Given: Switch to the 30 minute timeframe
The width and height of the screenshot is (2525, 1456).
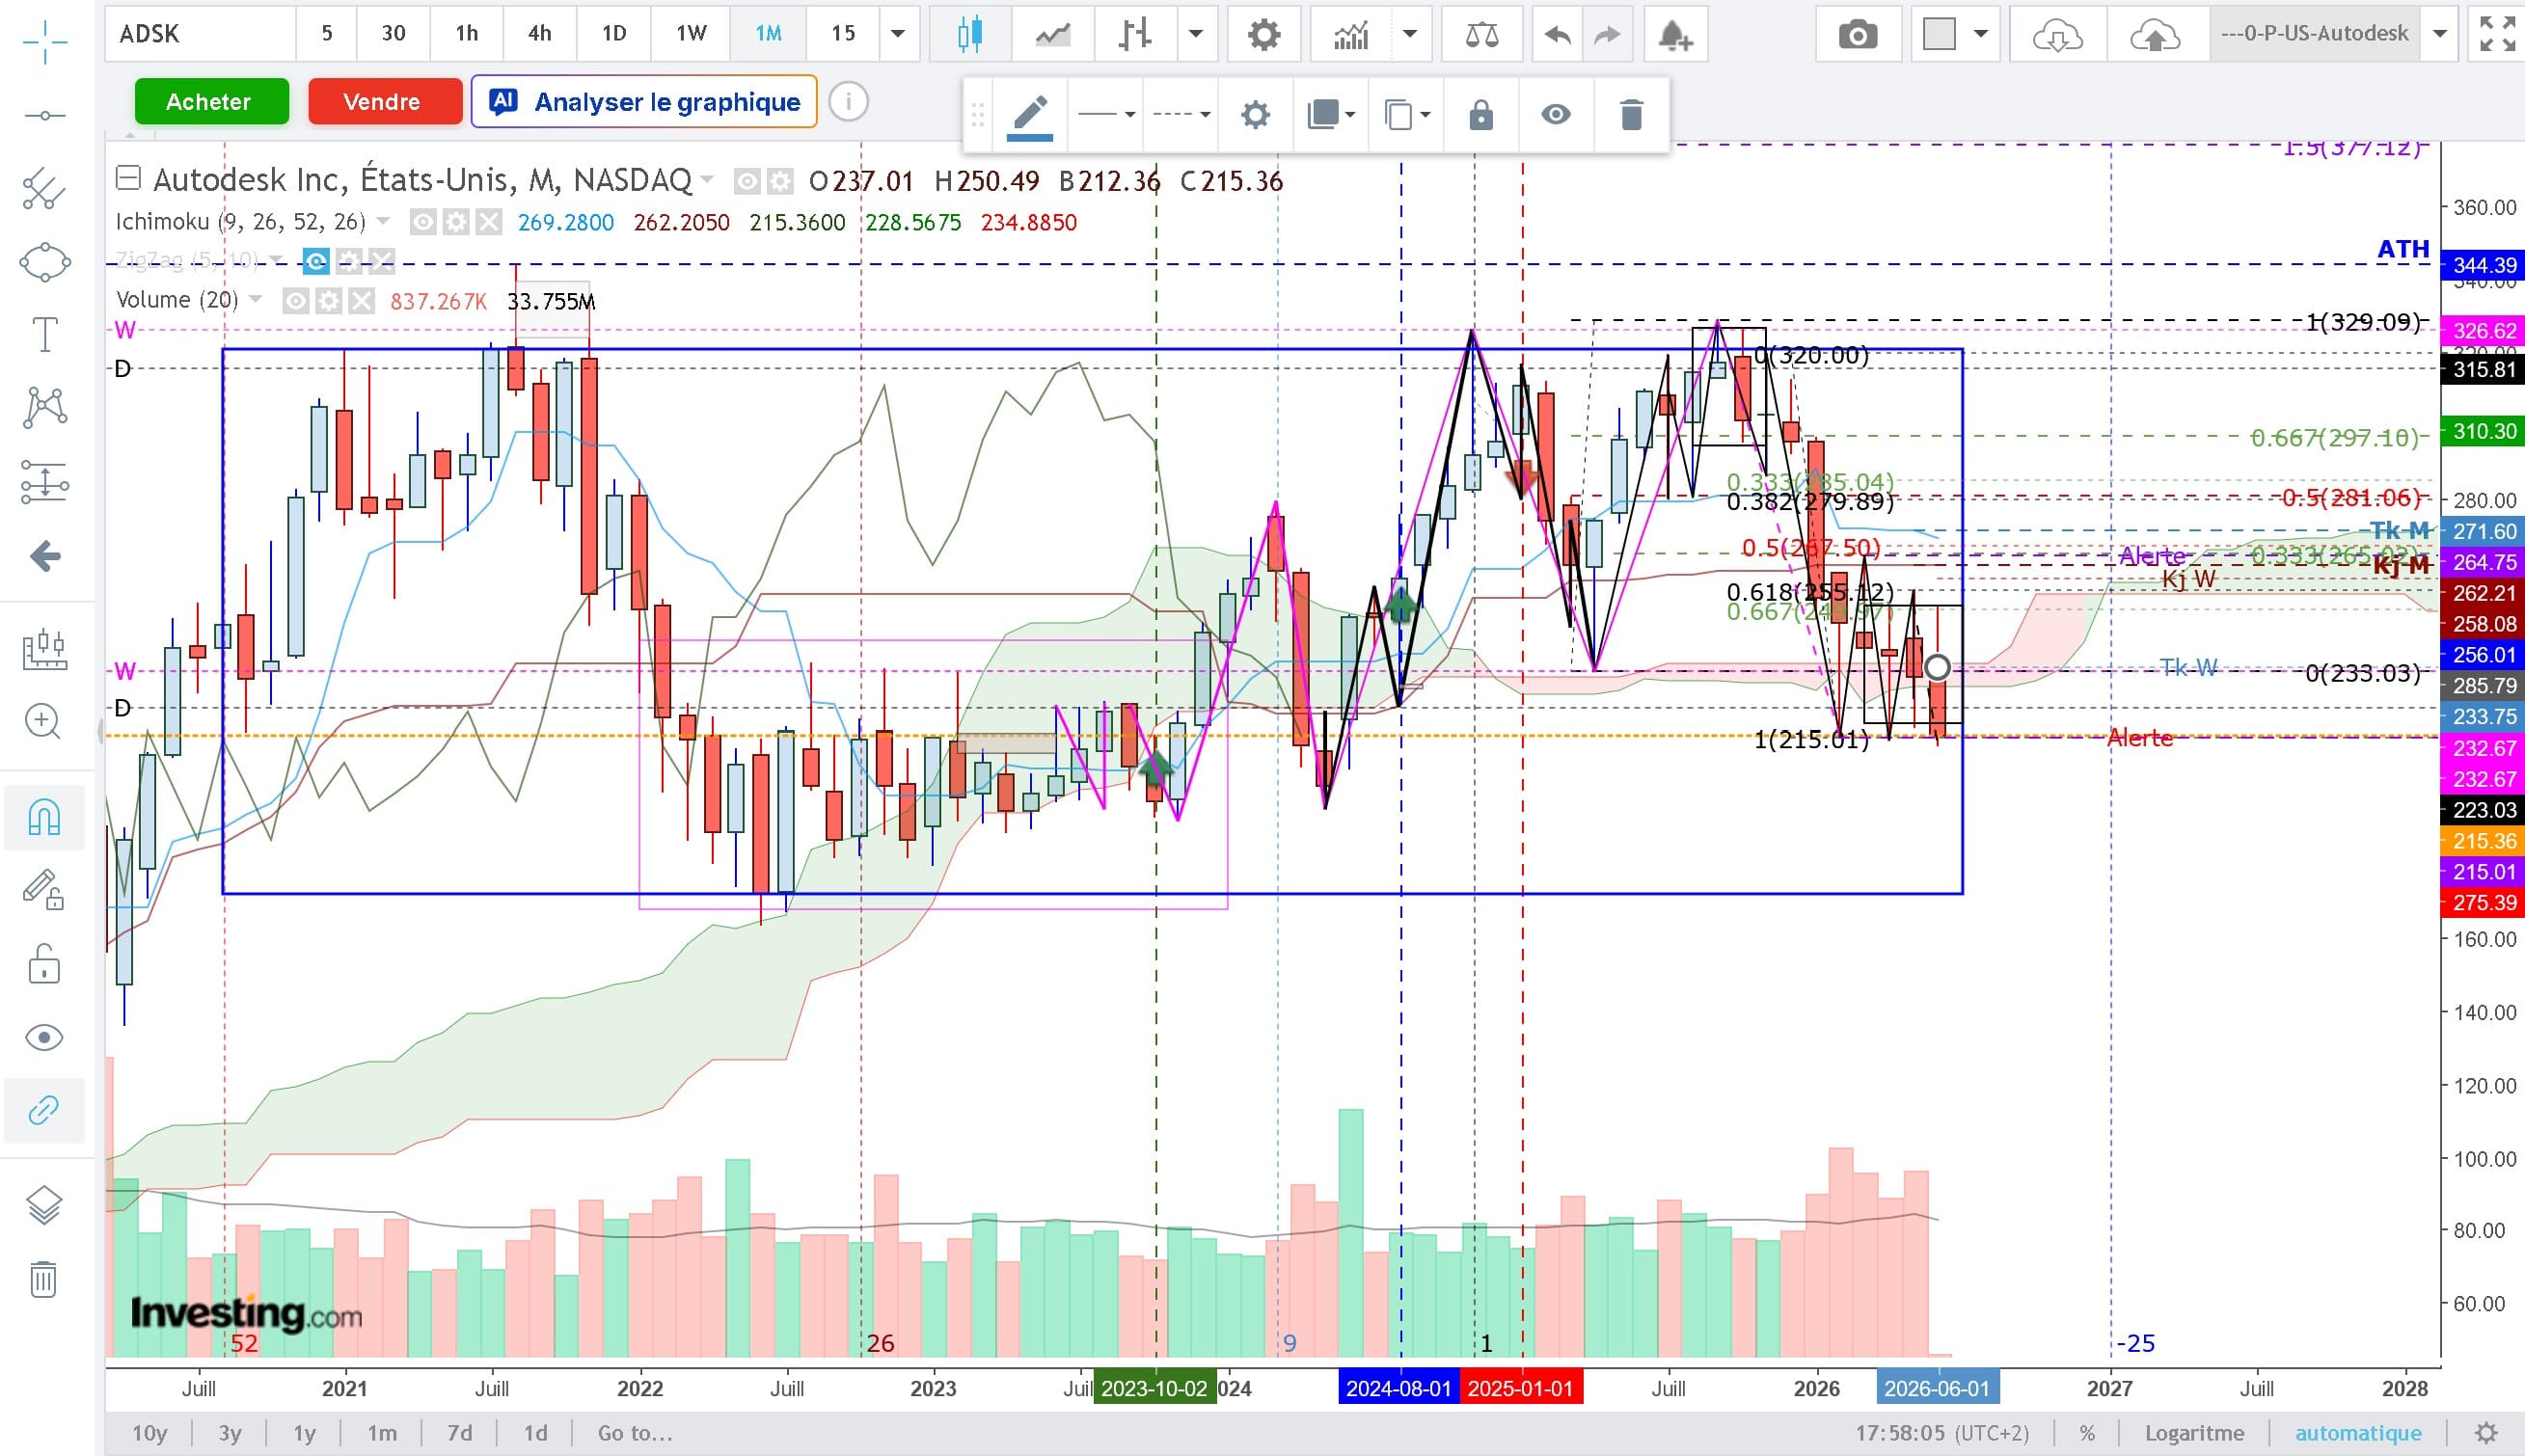Looking at the screenshot, I should click(x=393, y=34).
